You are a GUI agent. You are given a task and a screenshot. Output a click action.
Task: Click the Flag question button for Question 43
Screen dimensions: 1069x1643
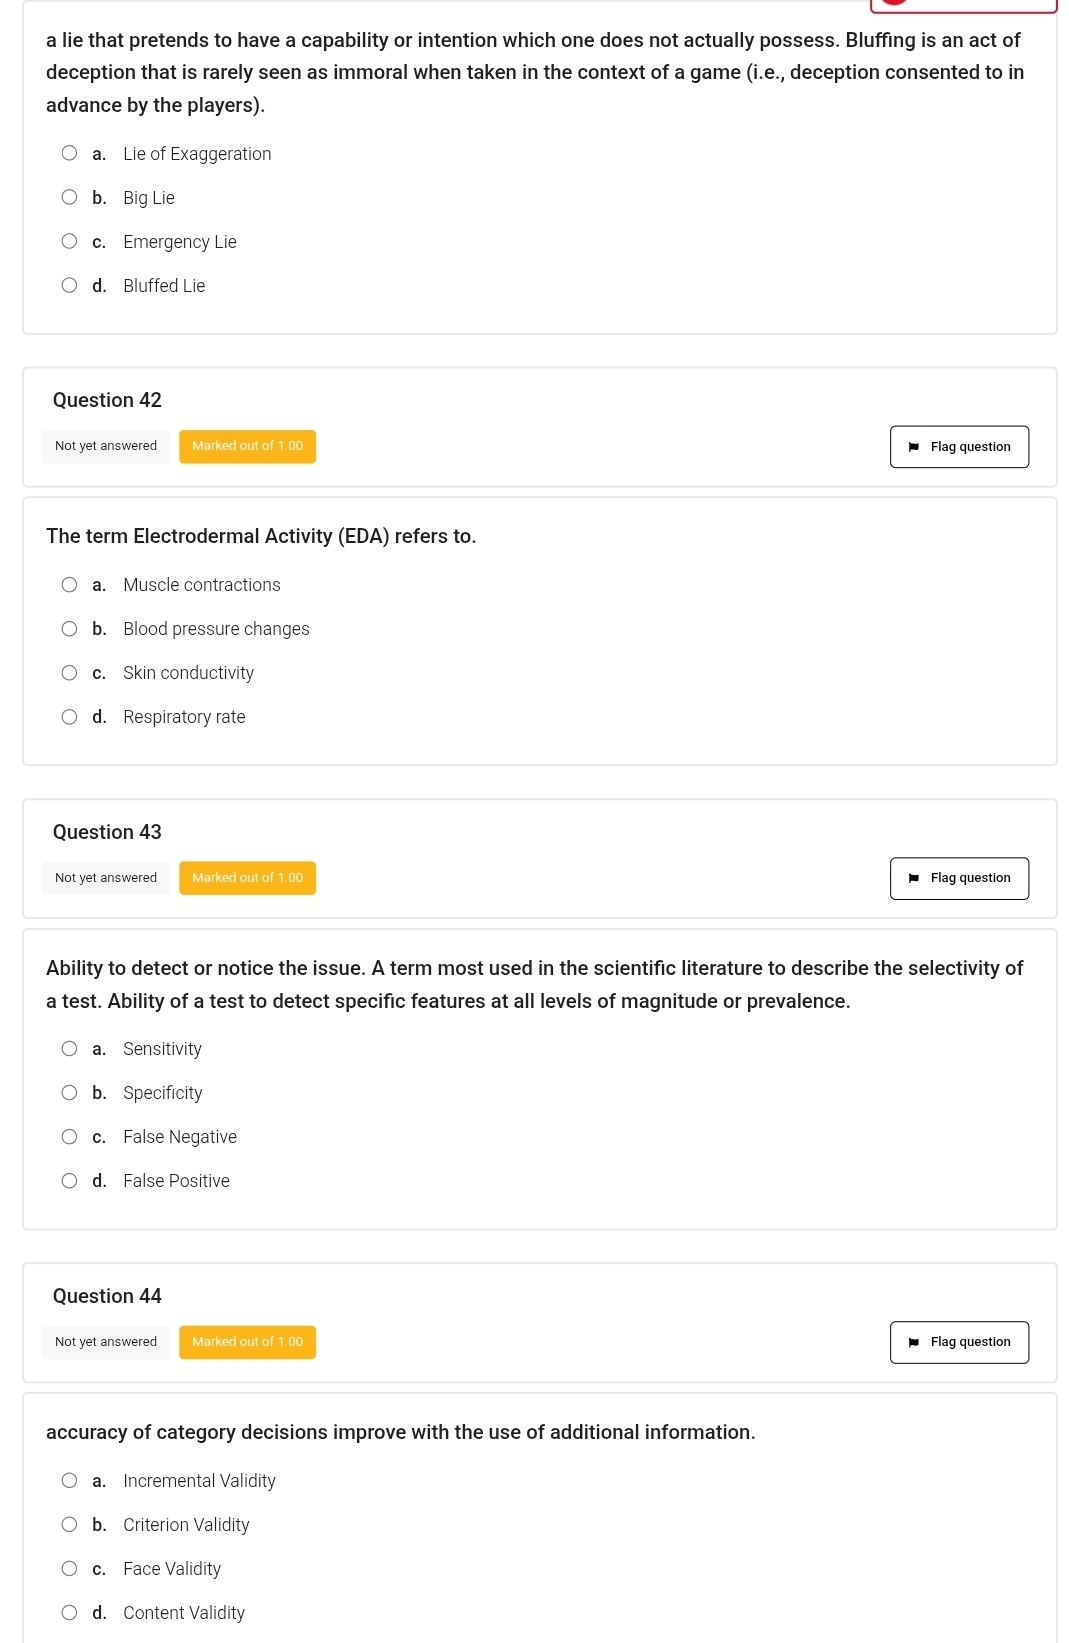tap(959, 878)
